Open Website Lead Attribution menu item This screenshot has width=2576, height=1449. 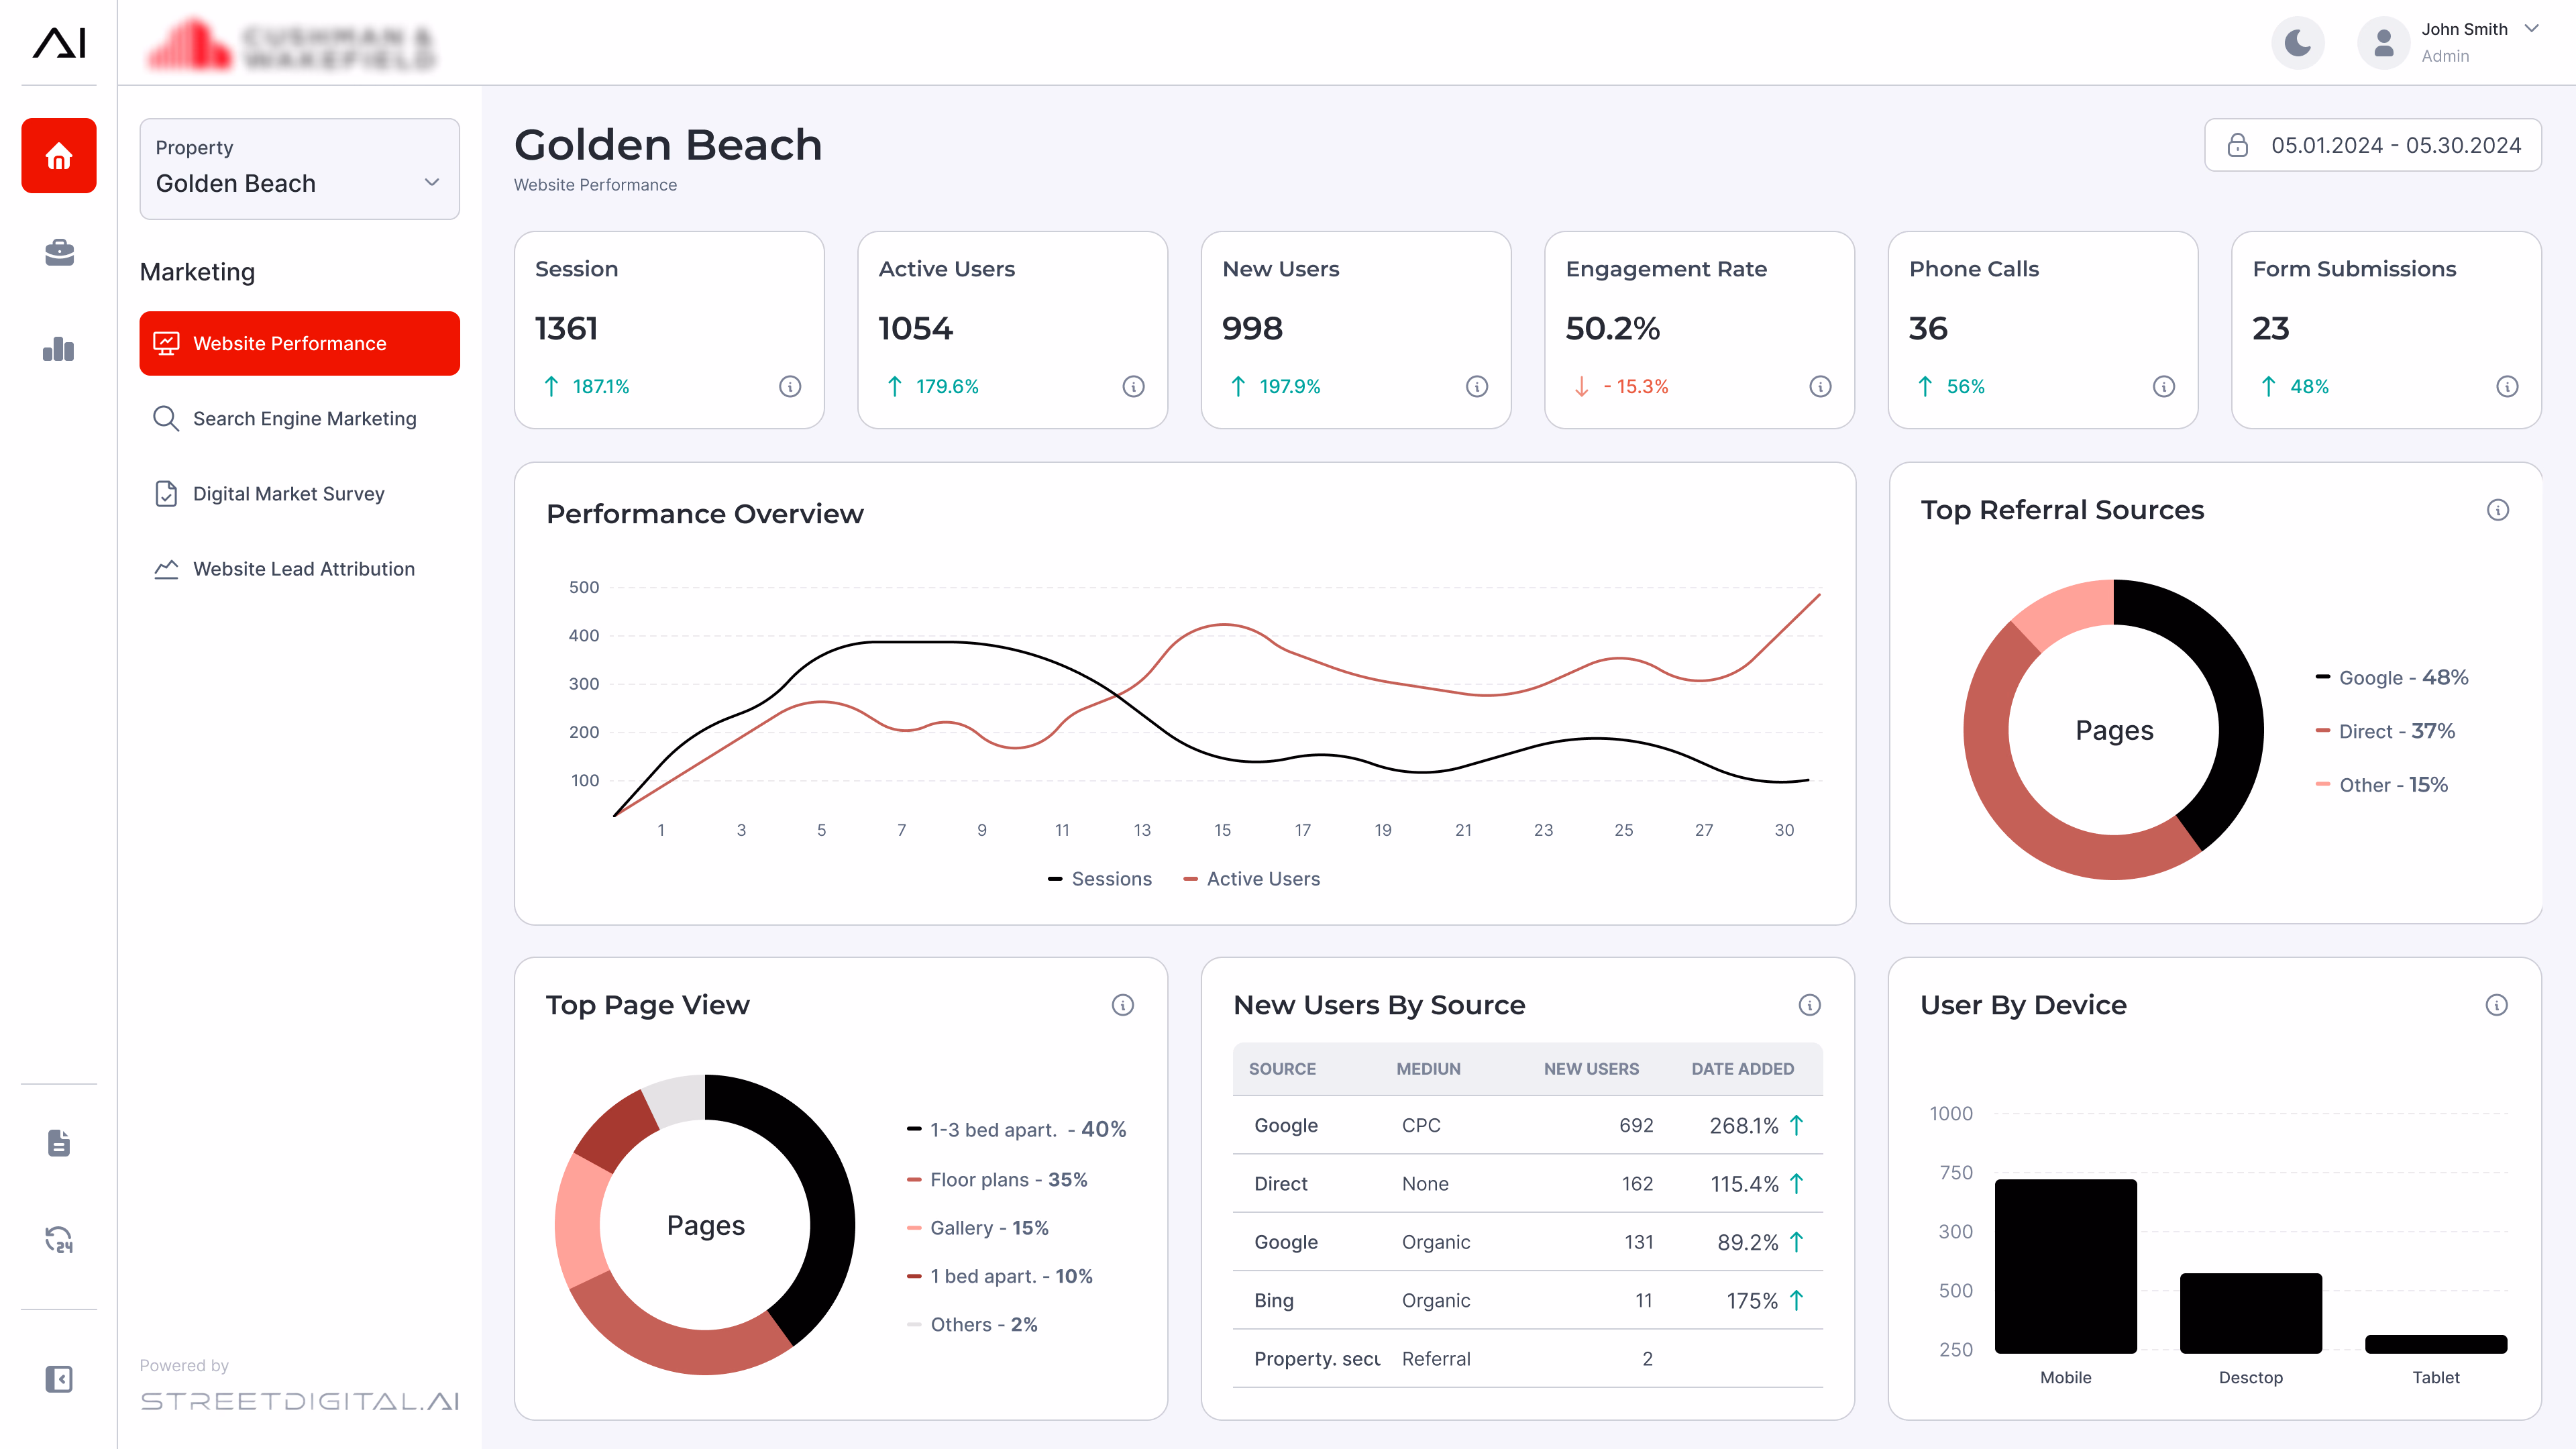tap(300, 569)
